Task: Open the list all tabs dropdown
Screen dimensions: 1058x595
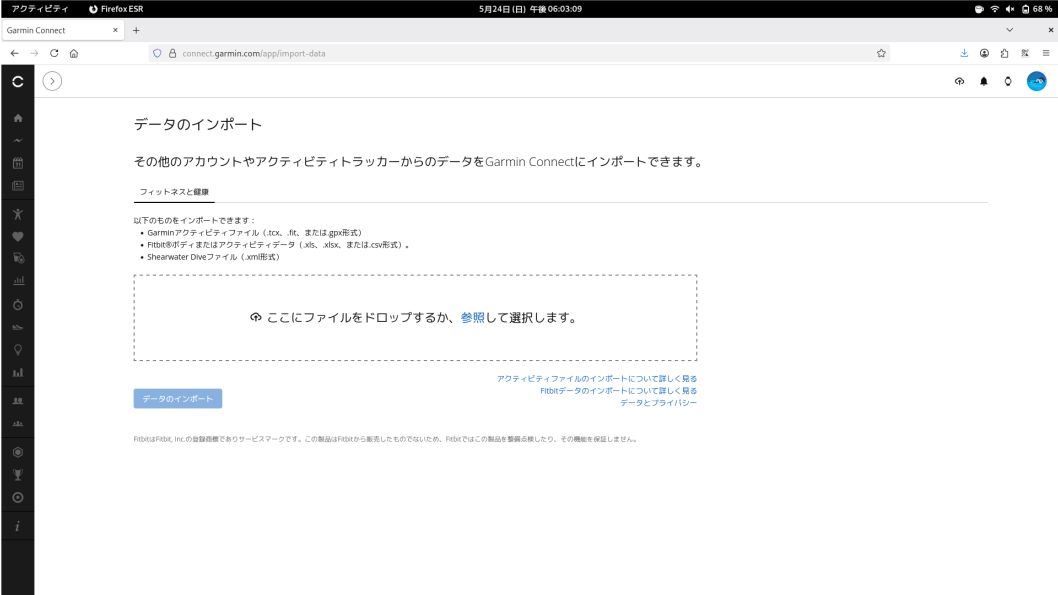Action: coord(1009,30)
